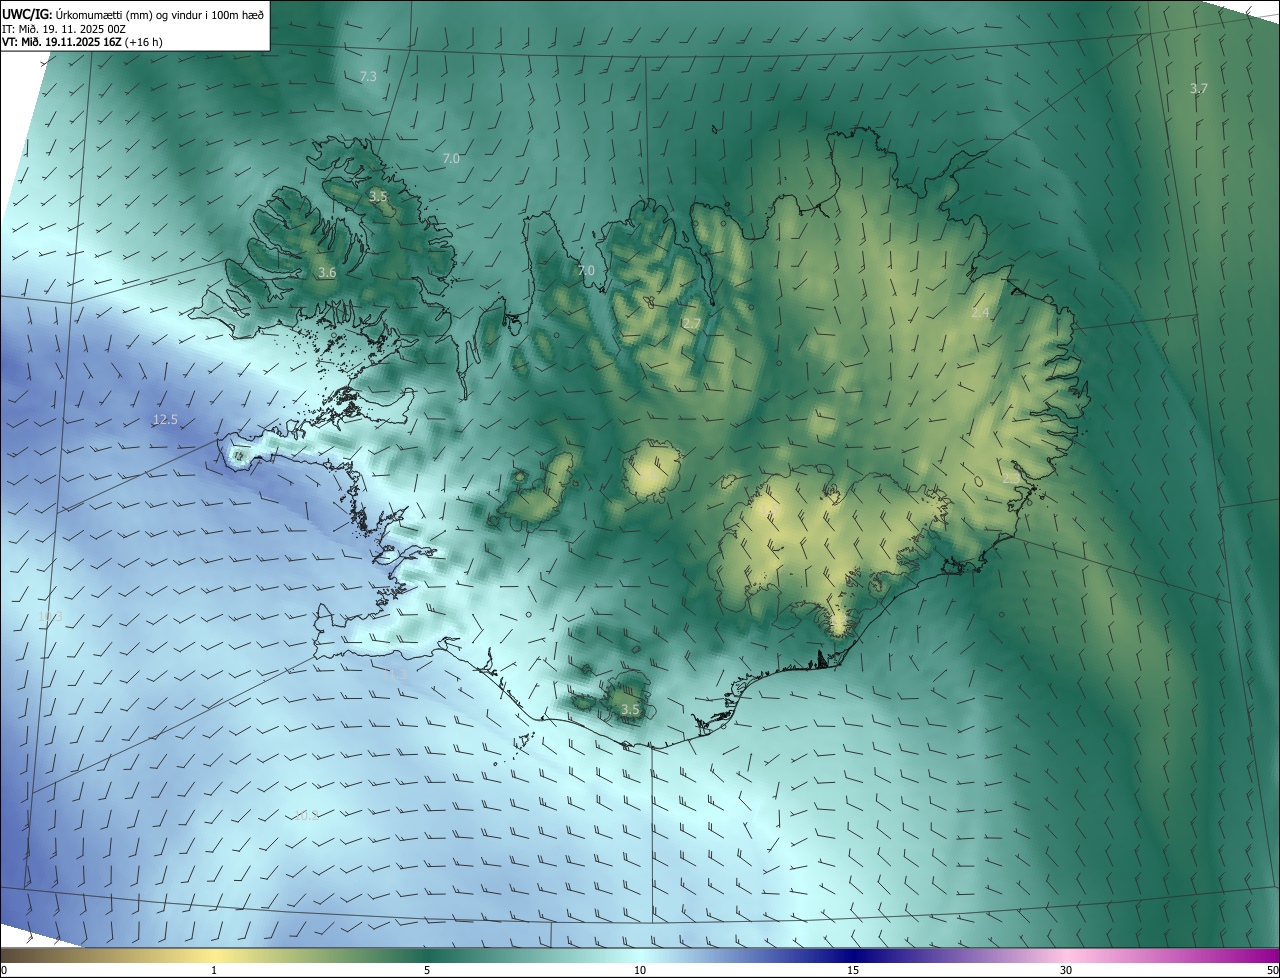
Task: Click the 7.3 value label on the map
Action: click(368, 77)
